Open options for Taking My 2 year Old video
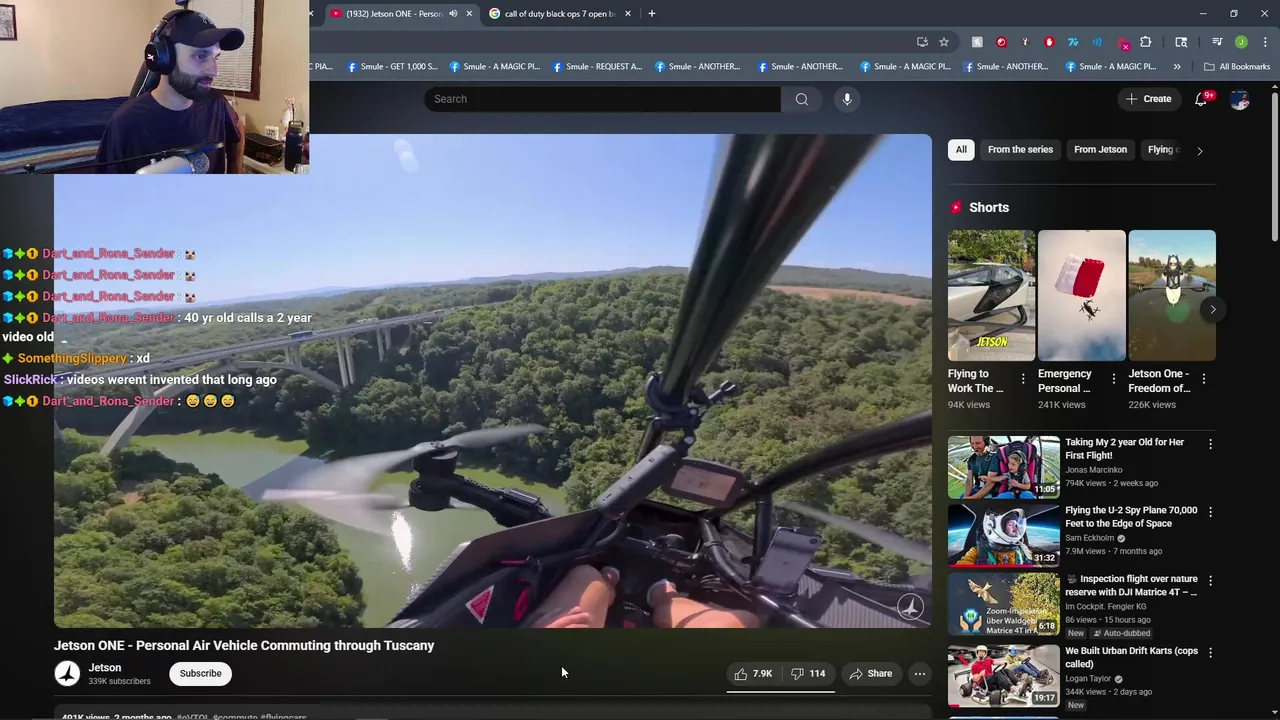1280x720 pixels. click(1210, 444)
